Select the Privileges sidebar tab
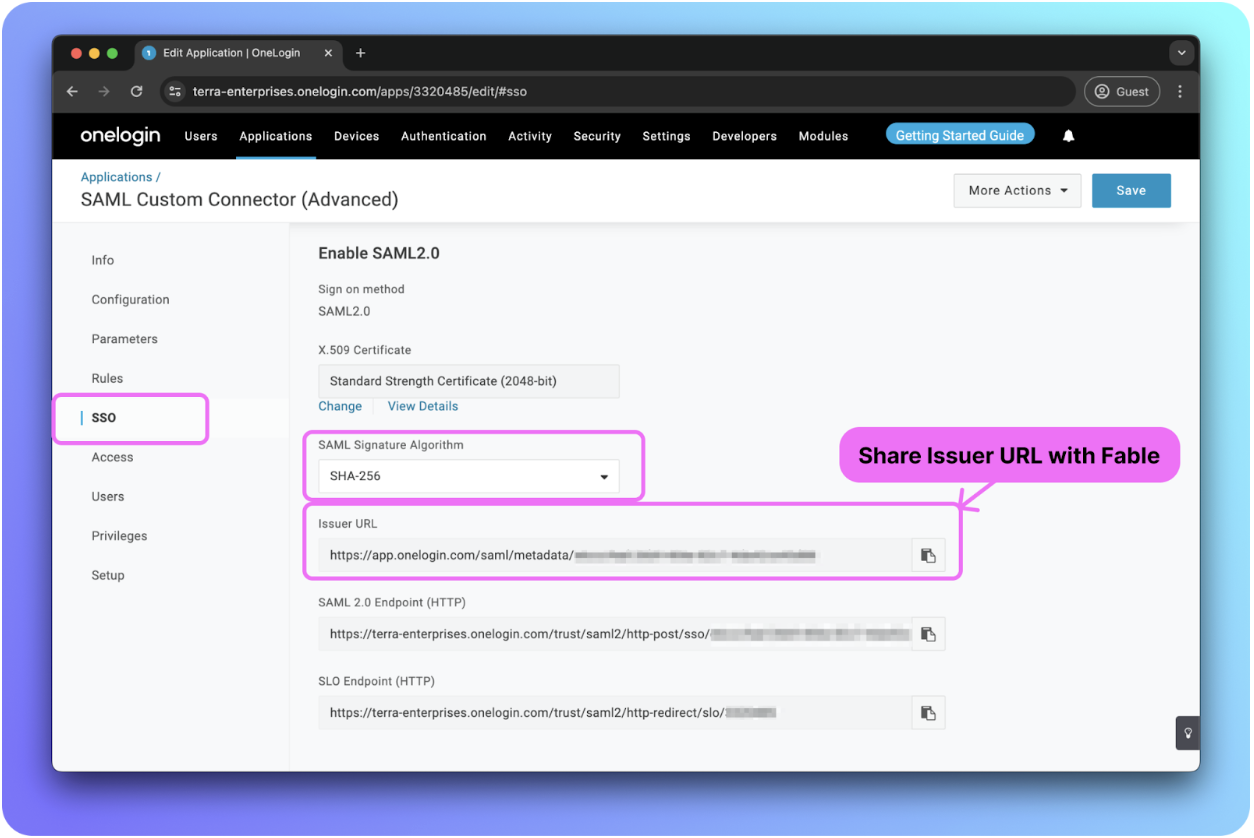This screenshot has height=838, width=1254. [119, 536]
